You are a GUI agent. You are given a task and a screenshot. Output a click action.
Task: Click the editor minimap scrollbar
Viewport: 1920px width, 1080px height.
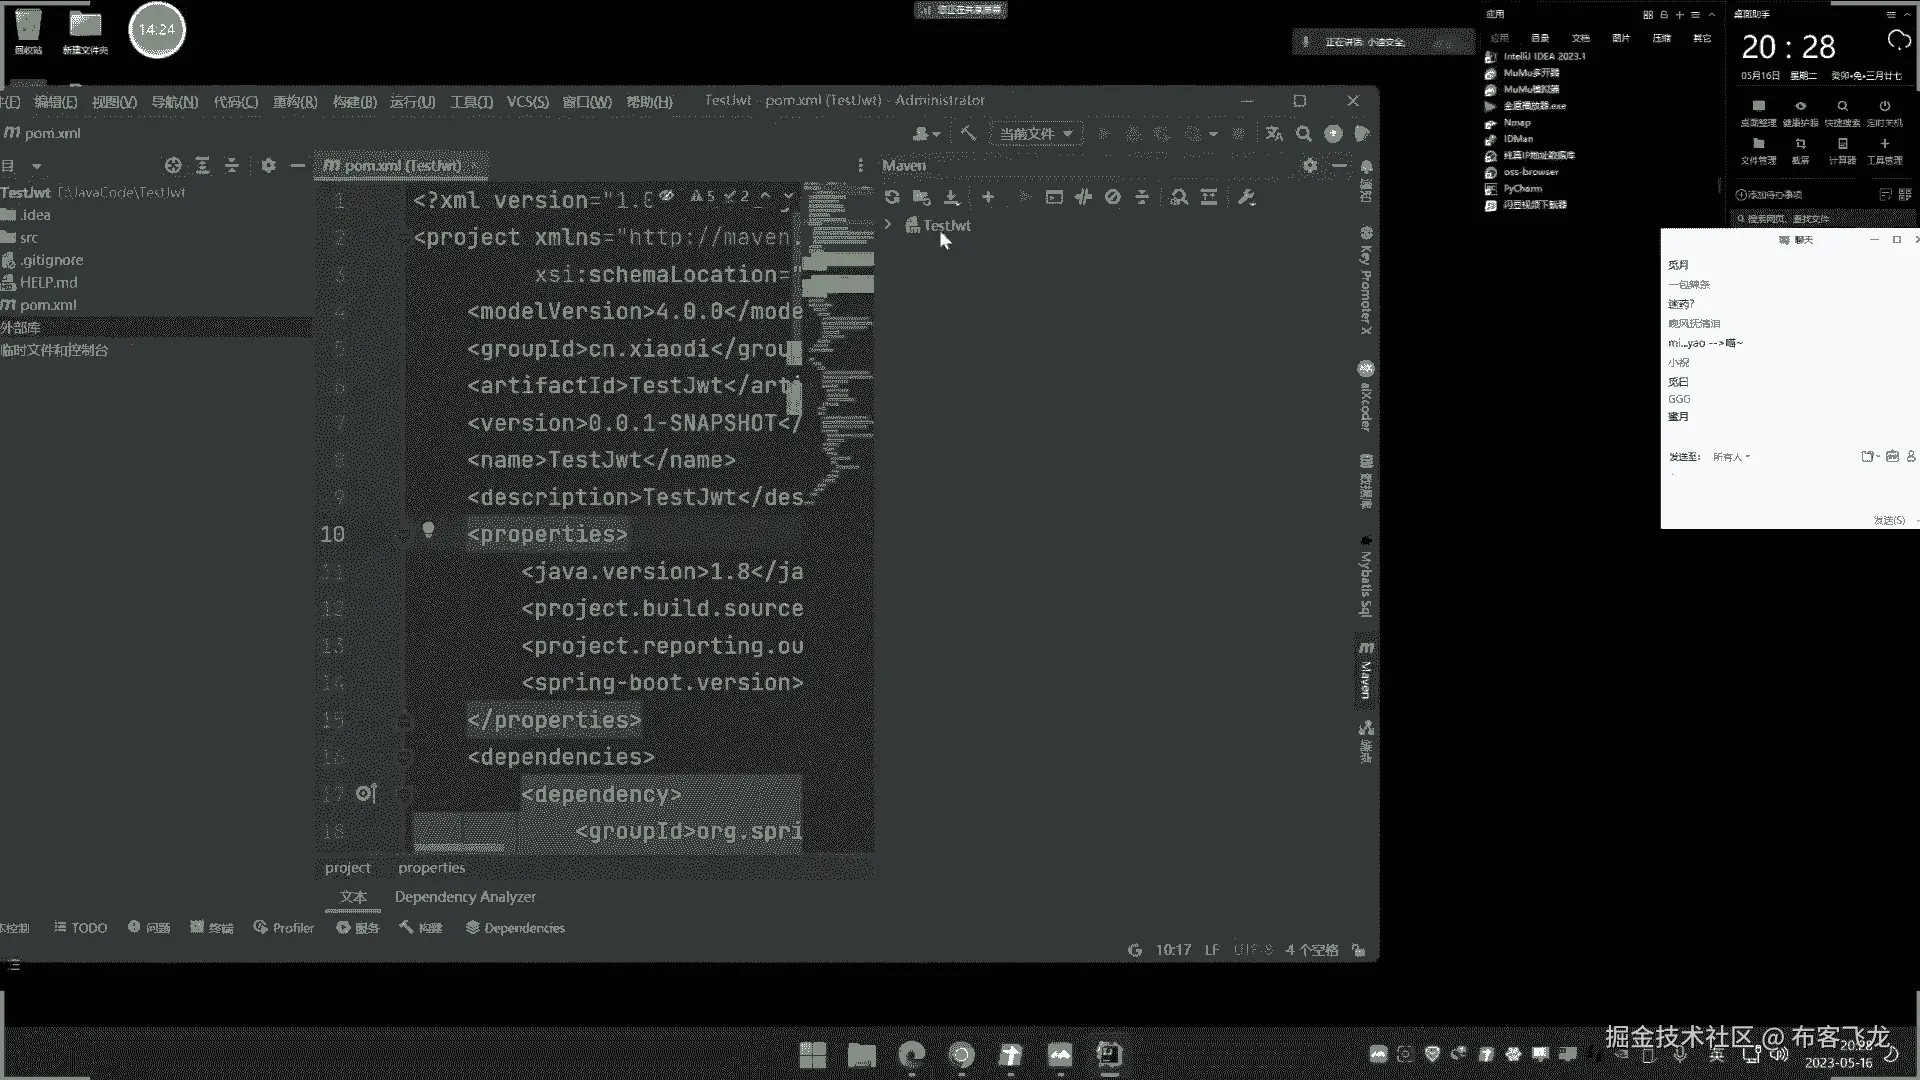point(838,330)
